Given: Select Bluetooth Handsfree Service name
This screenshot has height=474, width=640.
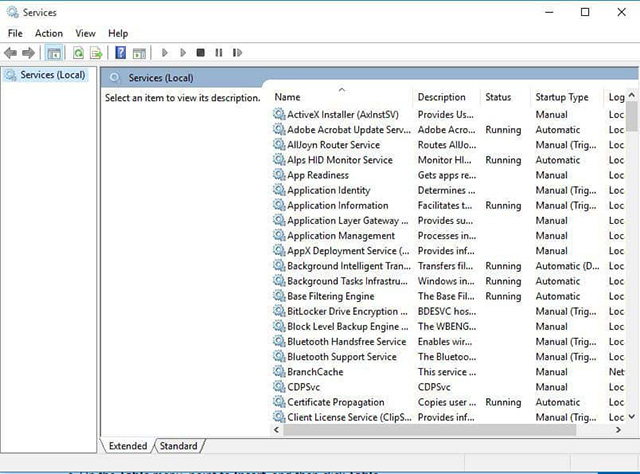Looking at the screenshot, I should click(347, 341).
